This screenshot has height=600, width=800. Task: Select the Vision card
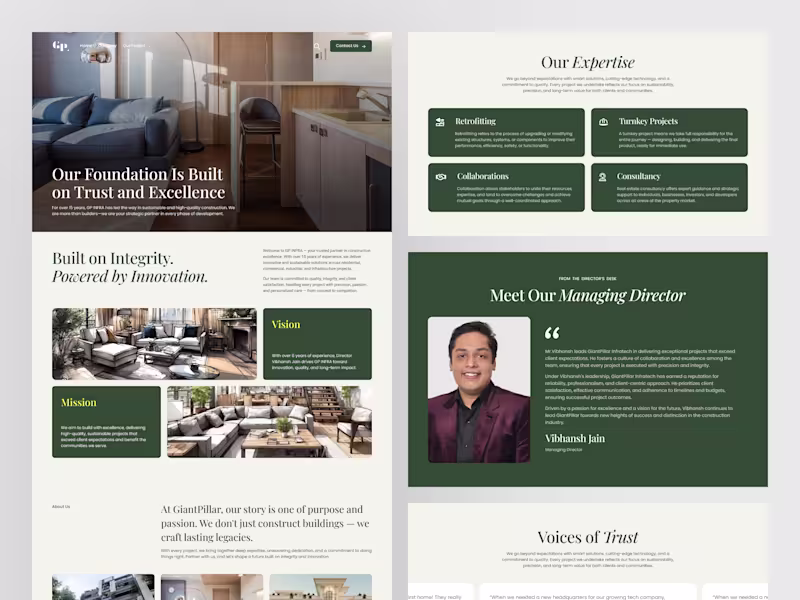(x=317, y=344)
